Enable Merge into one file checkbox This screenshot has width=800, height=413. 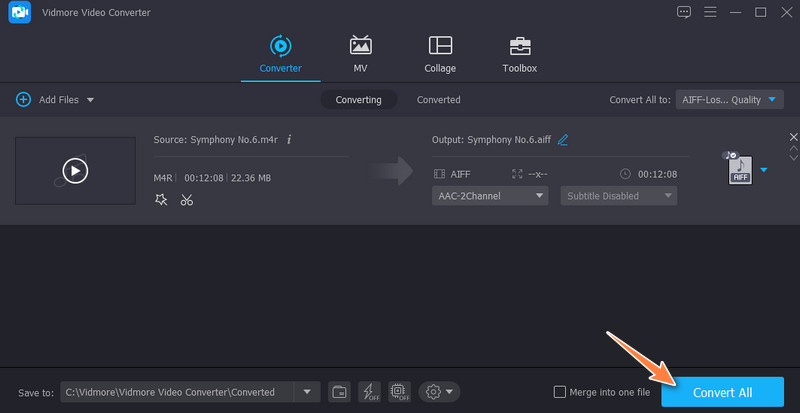coord(560,391)
